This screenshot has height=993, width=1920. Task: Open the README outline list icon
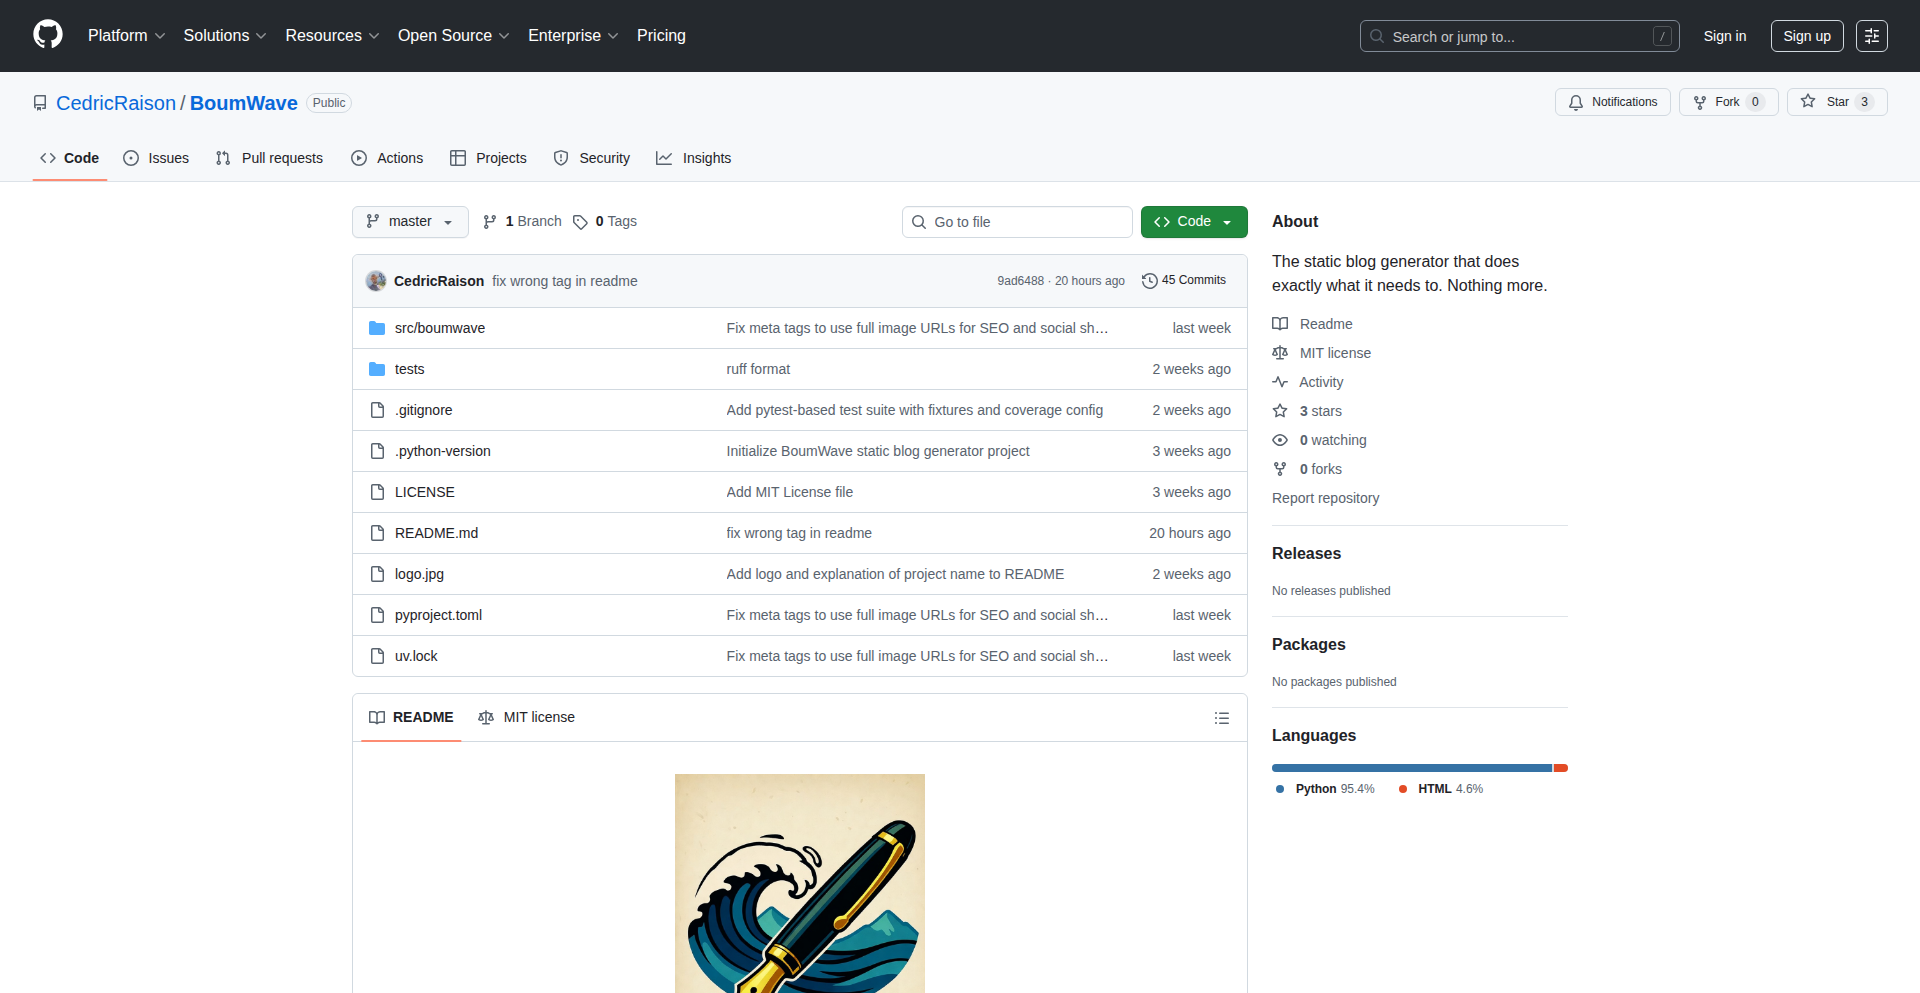click(1221, 718)
